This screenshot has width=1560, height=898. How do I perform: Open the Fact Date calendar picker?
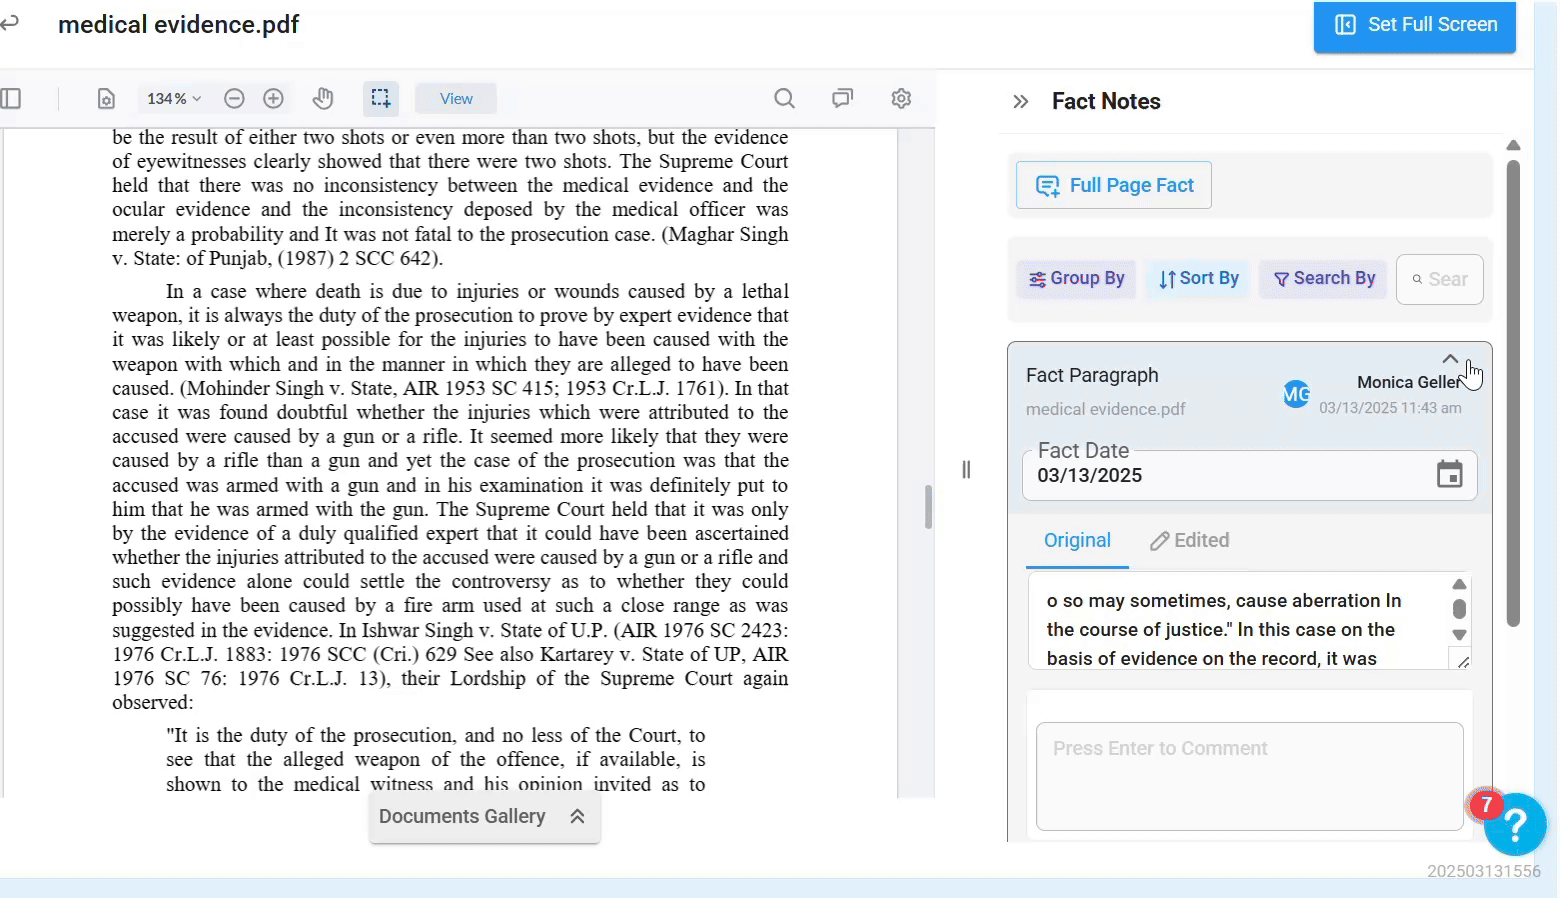click(x=1449, y=474)
